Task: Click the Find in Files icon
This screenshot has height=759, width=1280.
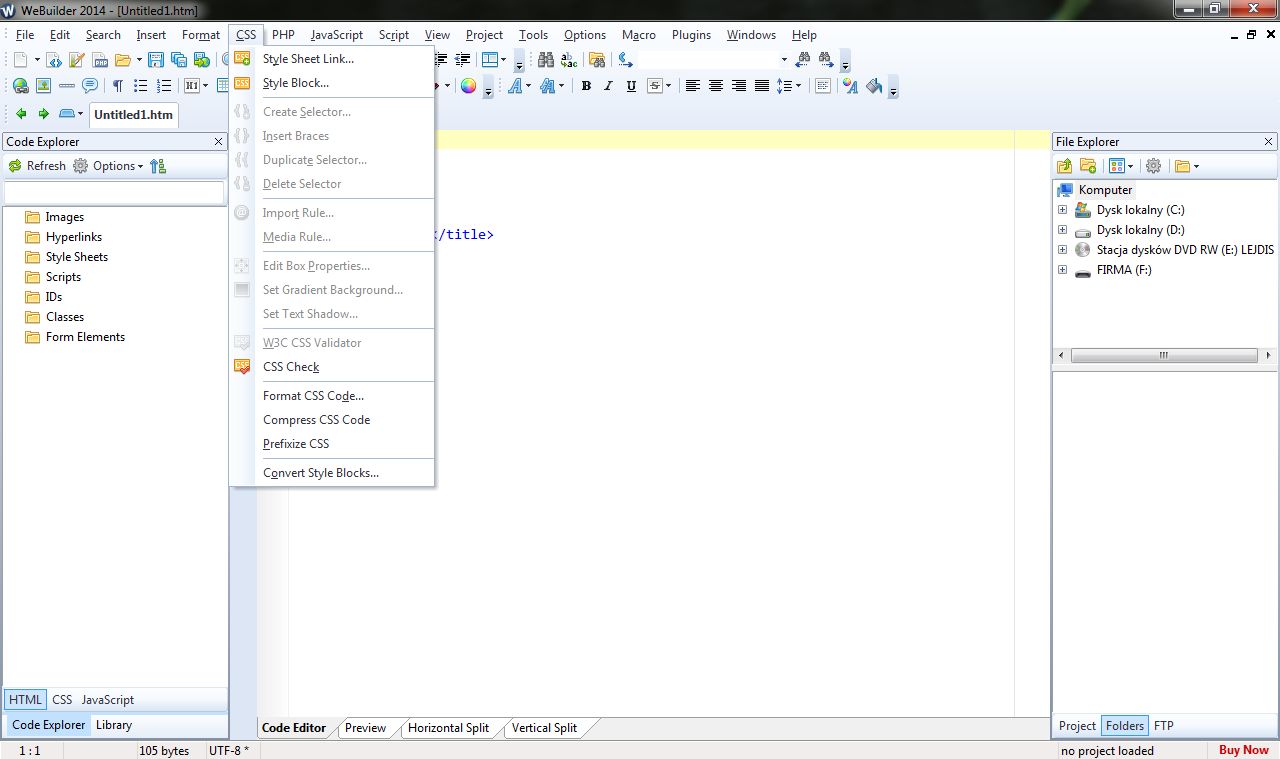Action: [597, 60]
